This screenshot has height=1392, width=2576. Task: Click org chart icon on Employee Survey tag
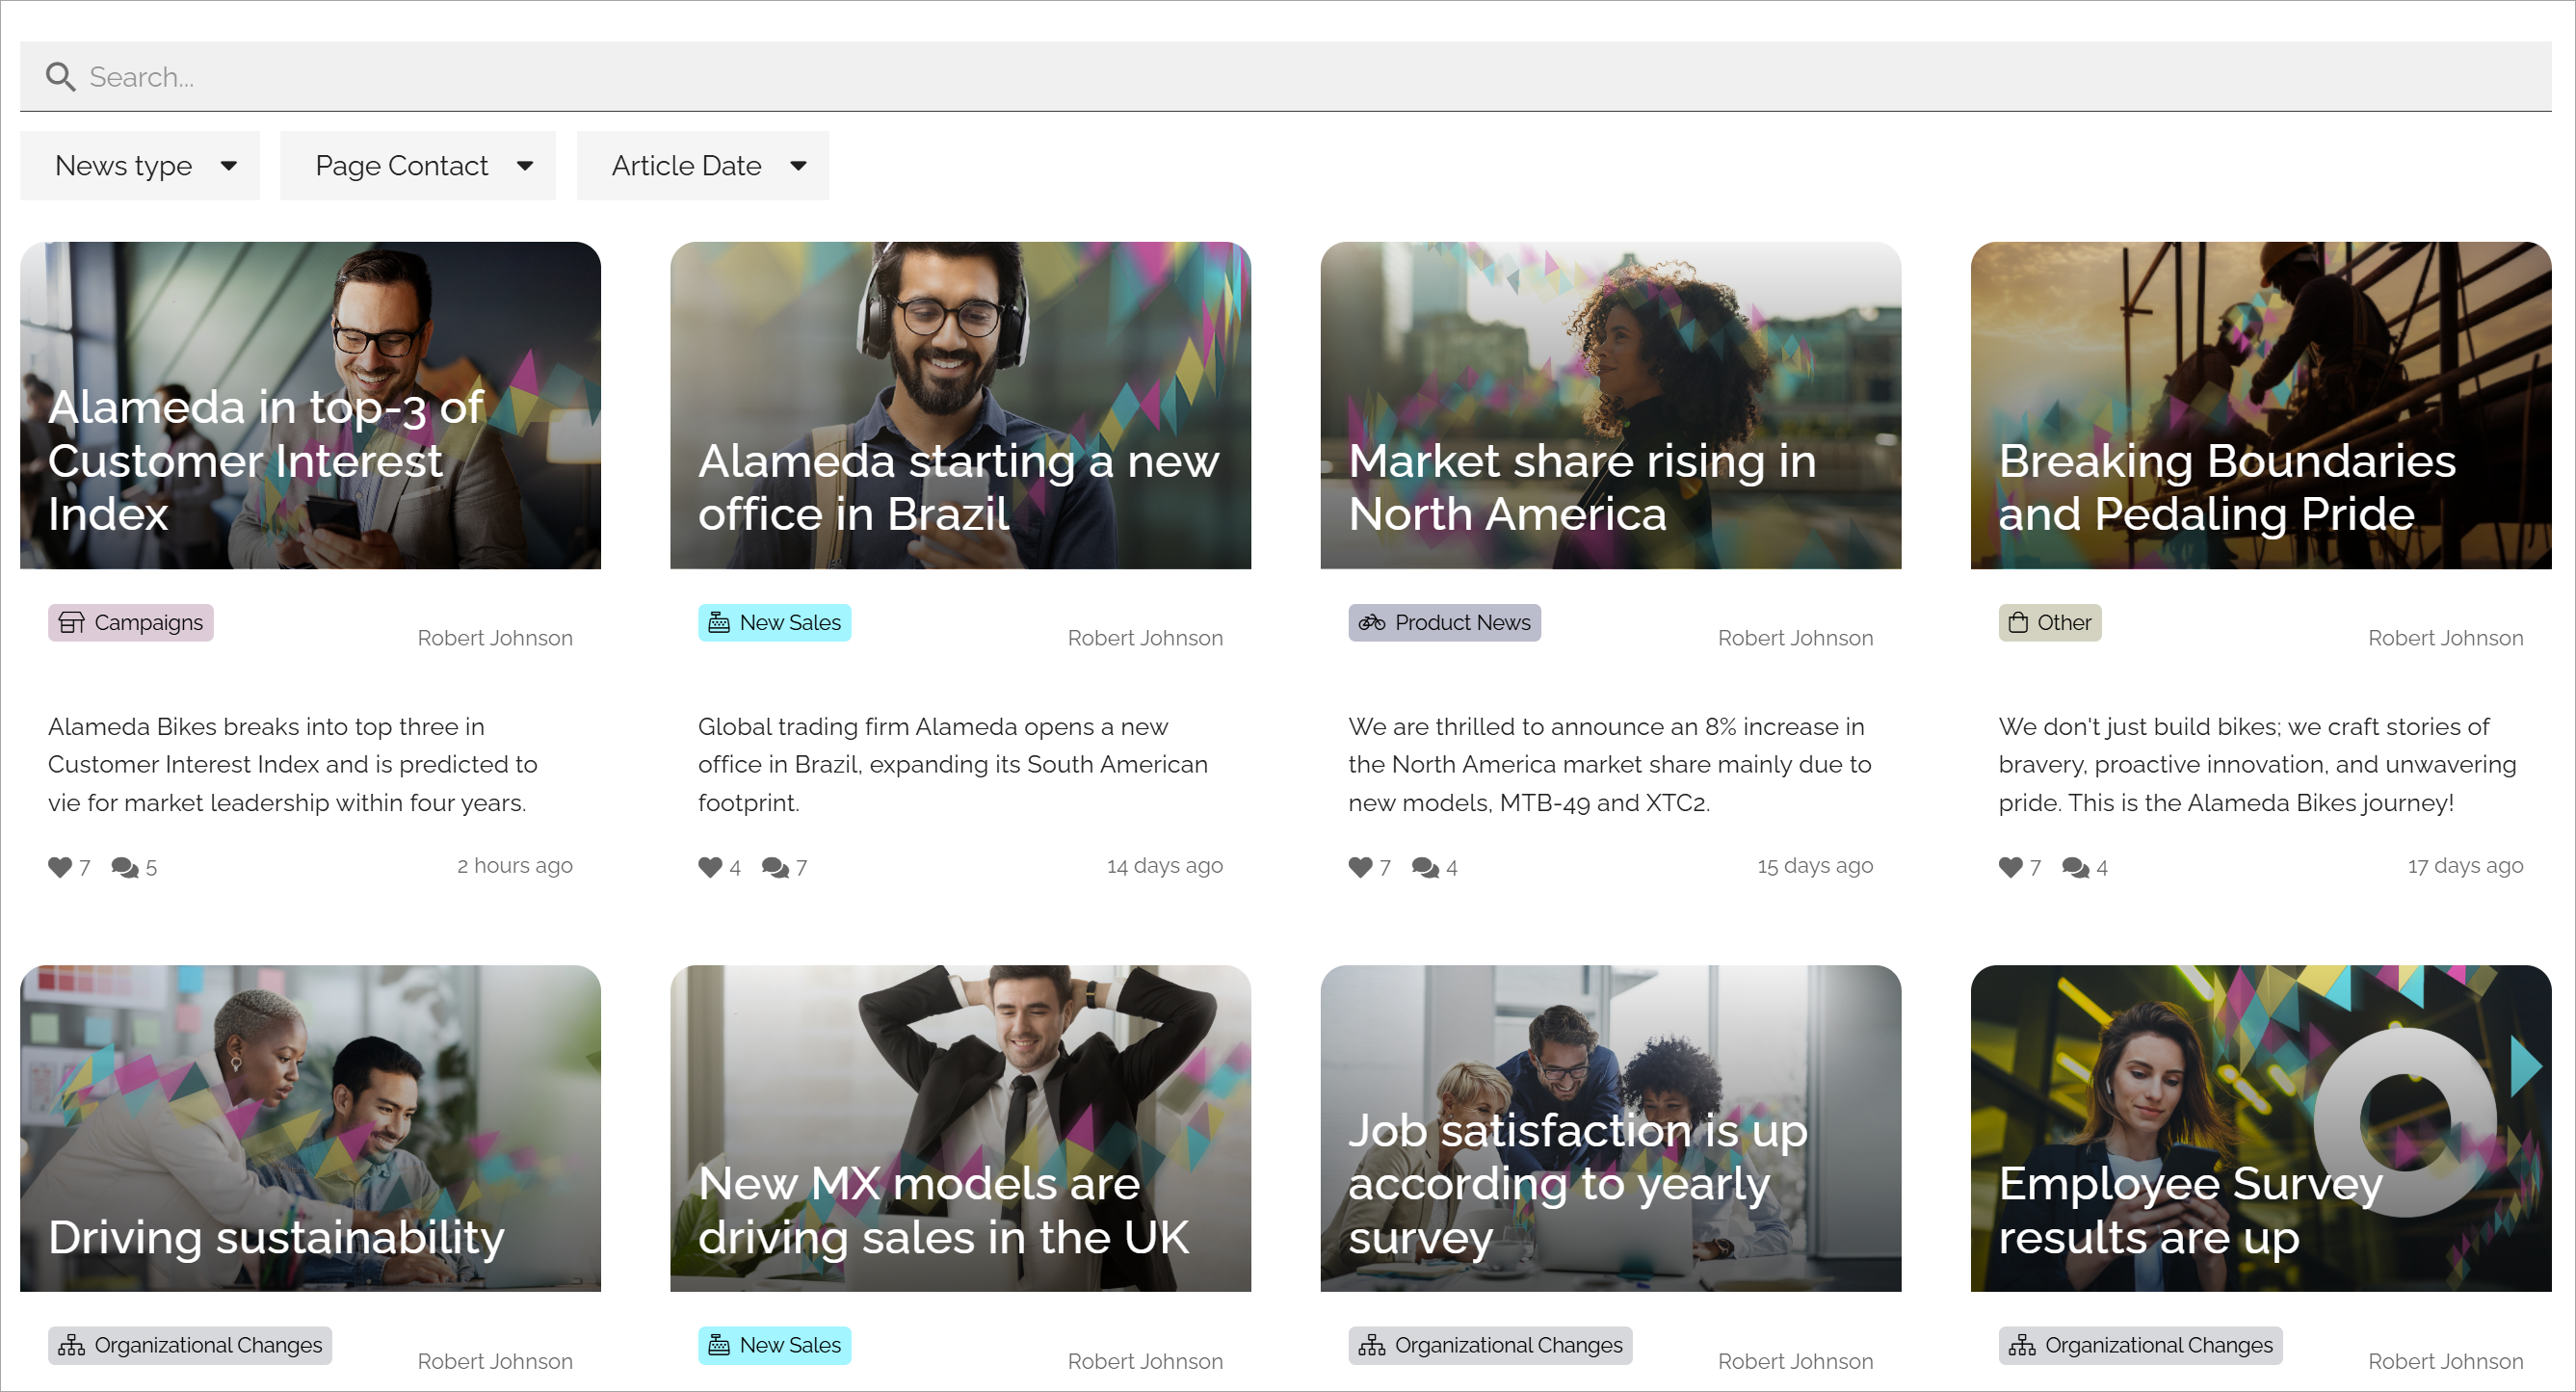click(x=2022, y=1346)
